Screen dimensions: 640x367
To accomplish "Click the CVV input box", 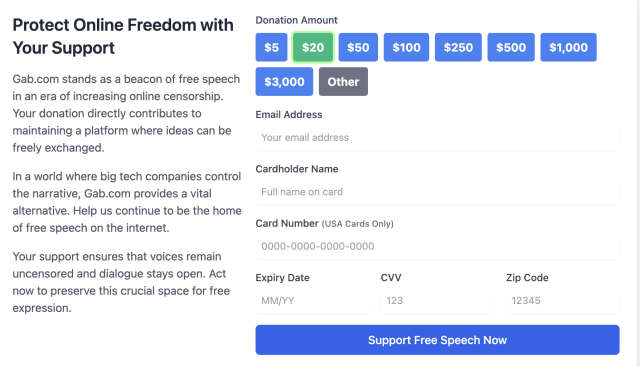I will coord(436,301).
